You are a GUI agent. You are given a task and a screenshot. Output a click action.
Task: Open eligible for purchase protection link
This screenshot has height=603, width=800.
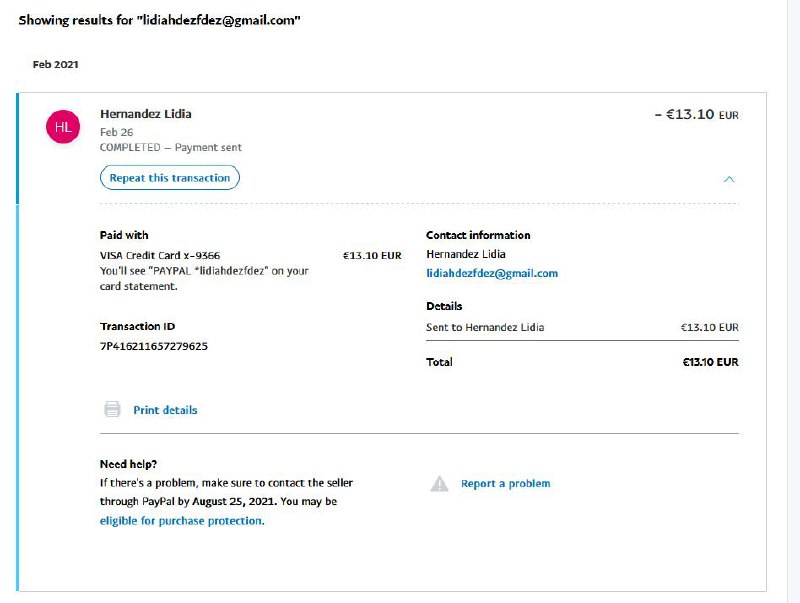point(180,521)
